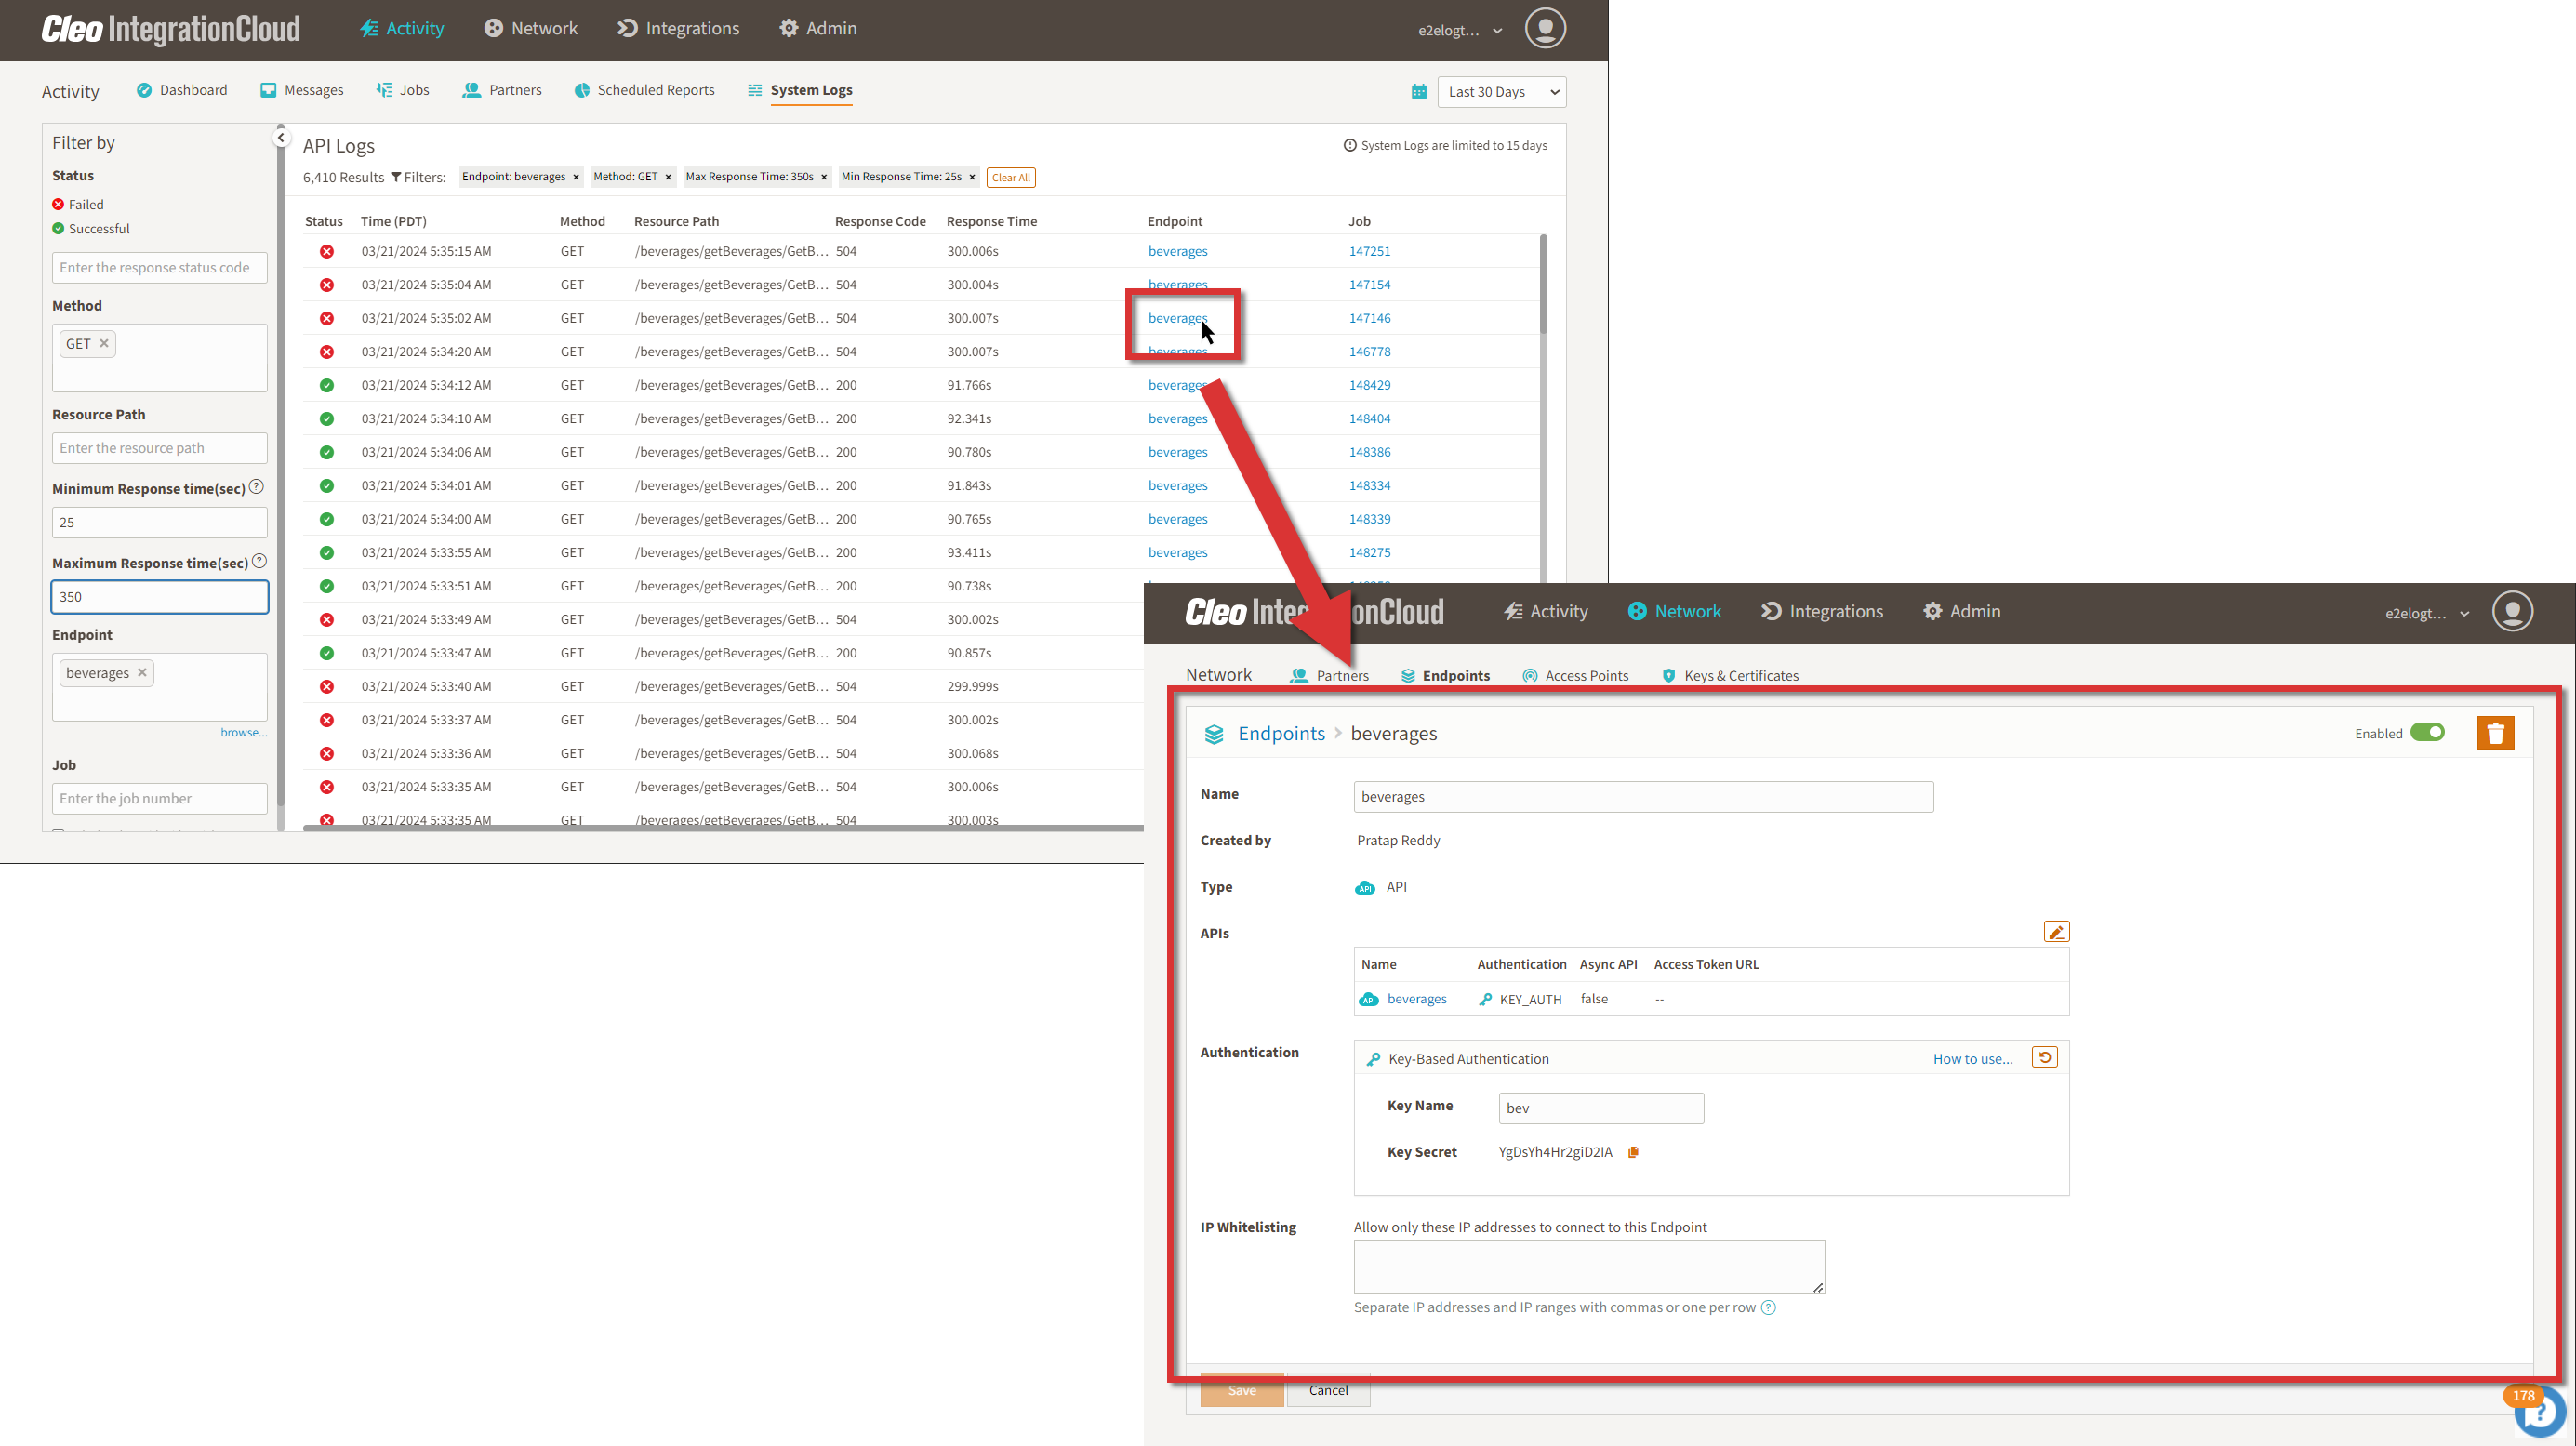Switch to the Scheduled Reports tab

[645, 90]
